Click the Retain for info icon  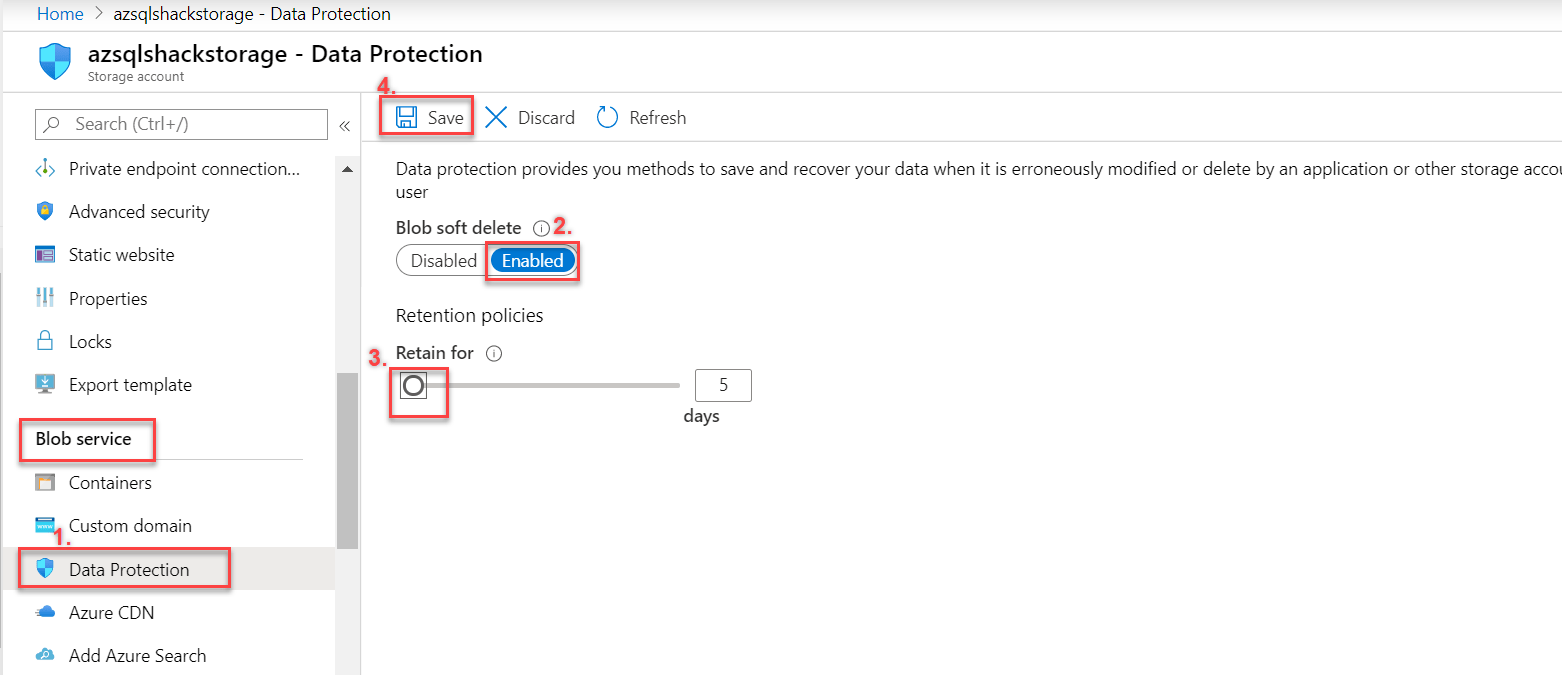click(493, 352)
